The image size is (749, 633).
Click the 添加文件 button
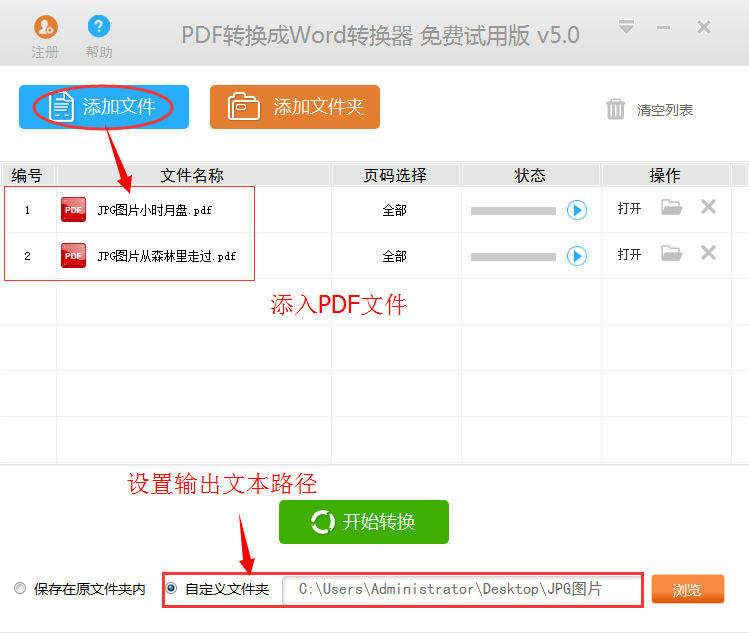pos(104,107)
